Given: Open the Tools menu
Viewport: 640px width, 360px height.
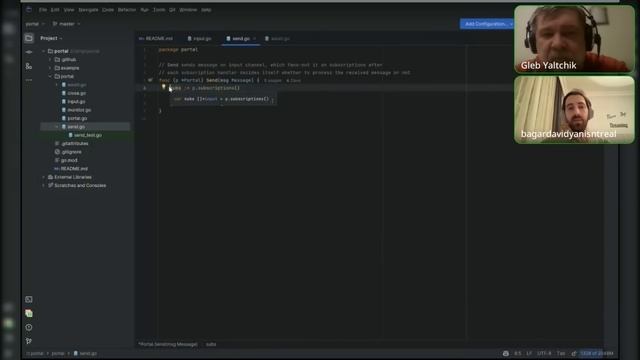Looking at the screenshot, I should (159, 10).
